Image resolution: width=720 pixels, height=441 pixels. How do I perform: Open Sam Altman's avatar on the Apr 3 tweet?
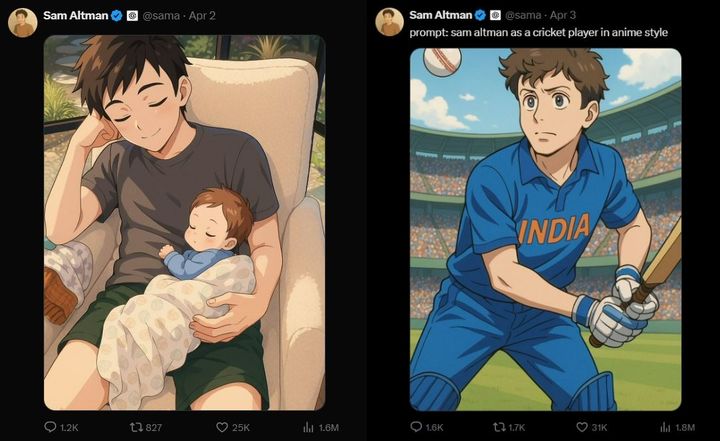[390, 22]
